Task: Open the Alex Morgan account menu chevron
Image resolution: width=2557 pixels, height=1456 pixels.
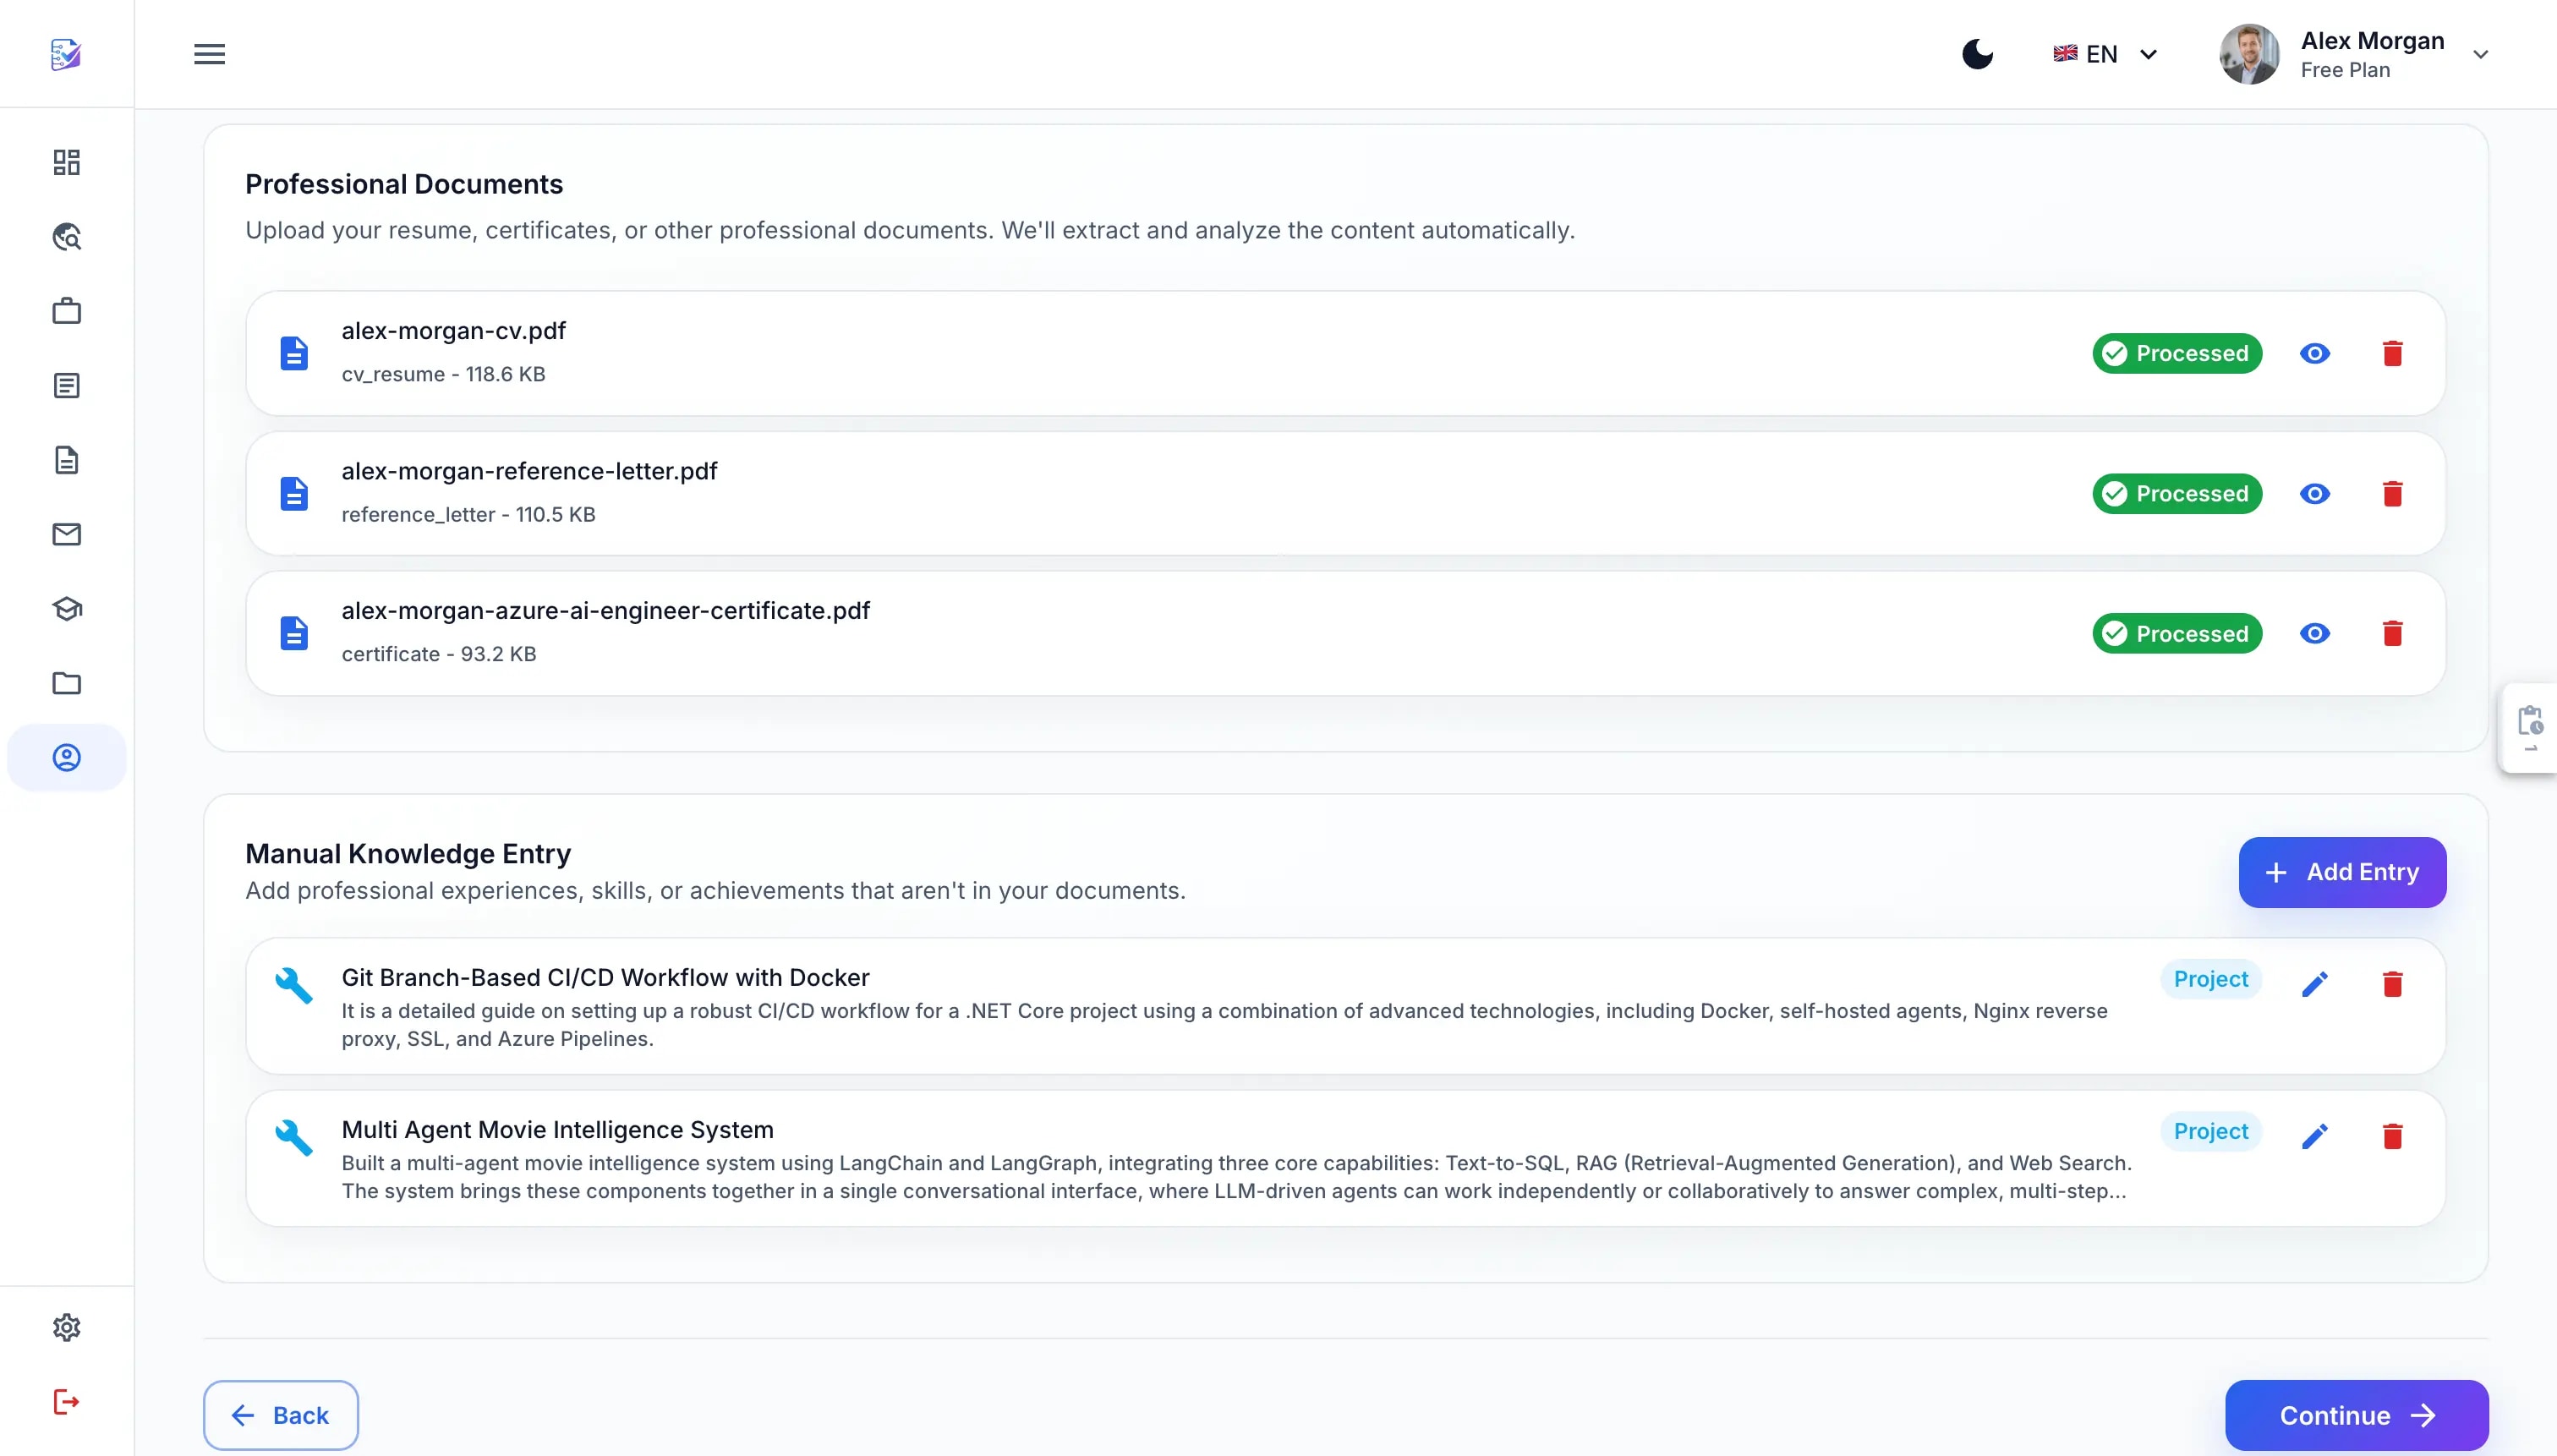Action: (x=2480, y=55)
